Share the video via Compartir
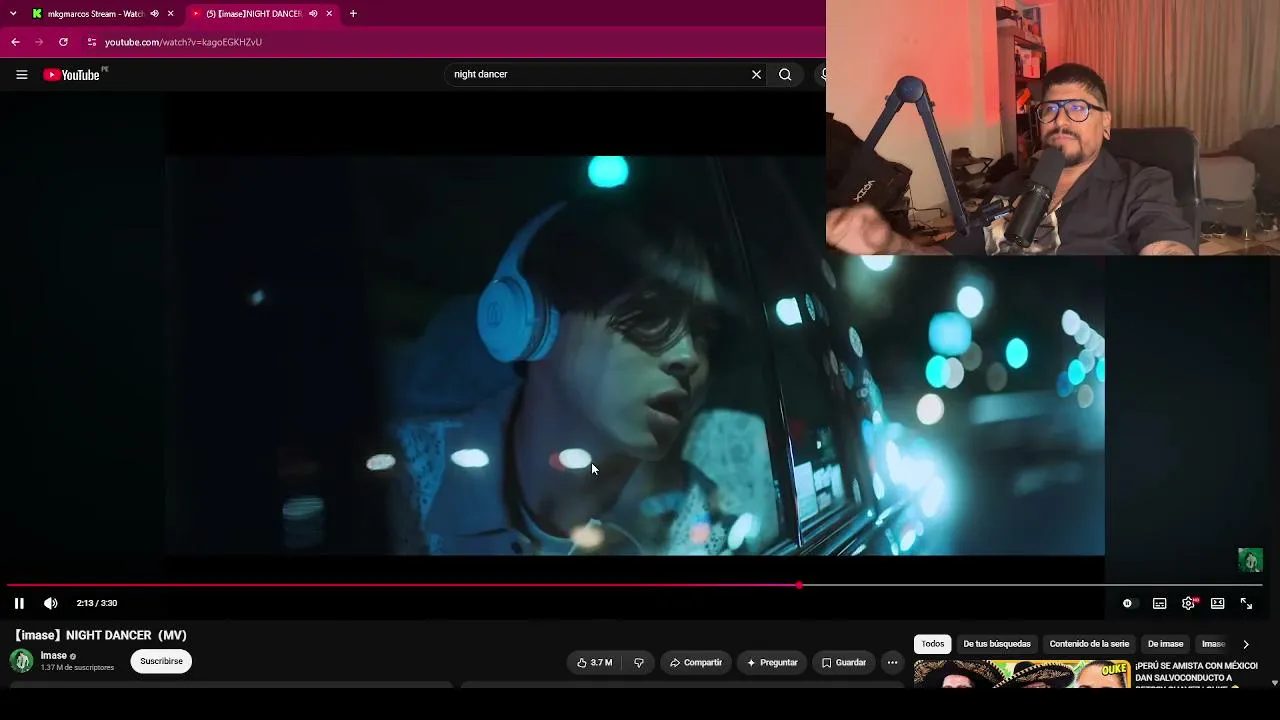The width and height of the screenshot is (1280, 720). click(x=696, y=662)
